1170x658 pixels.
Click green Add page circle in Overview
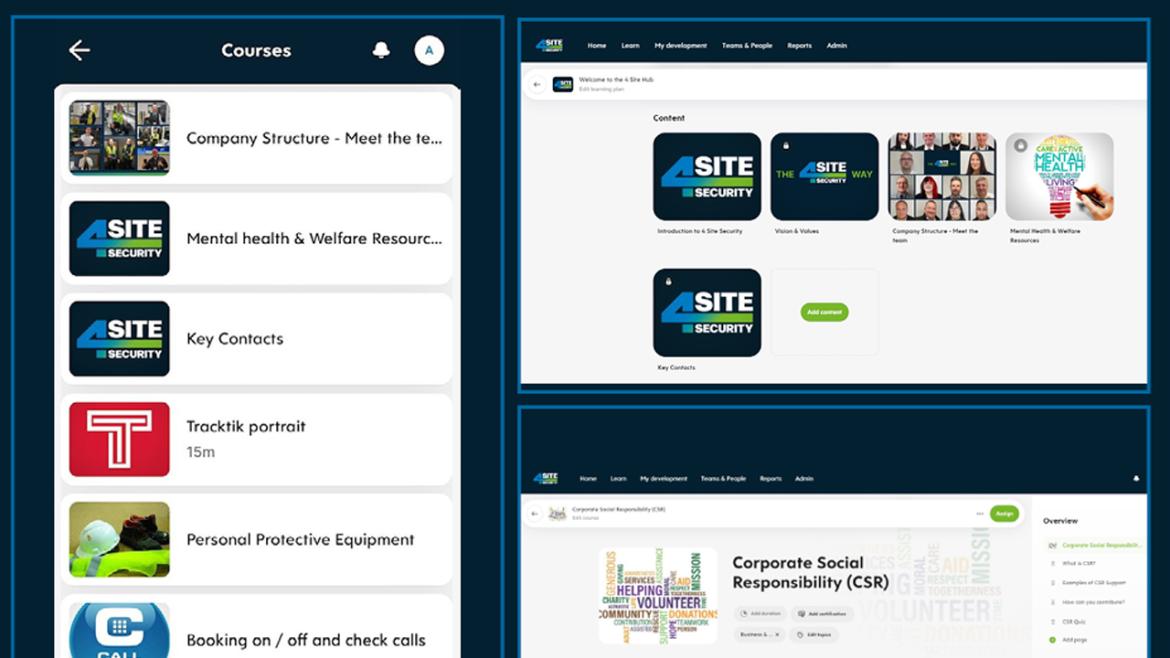tap(1052, 640)
